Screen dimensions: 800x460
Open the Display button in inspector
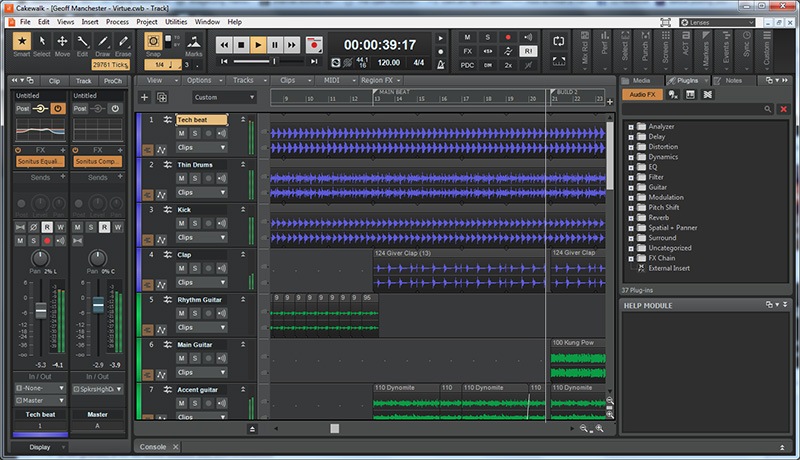40,447
